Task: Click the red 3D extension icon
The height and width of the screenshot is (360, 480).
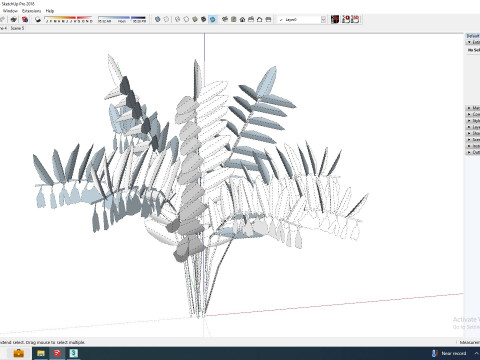Action: pyautogui.click(x=356, y=19)
